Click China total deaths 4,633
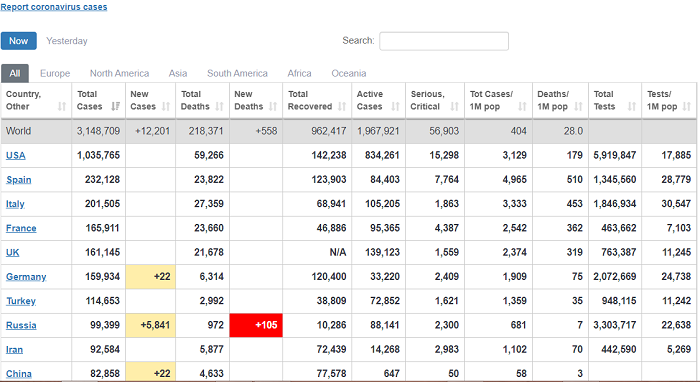 coord(212,374)
